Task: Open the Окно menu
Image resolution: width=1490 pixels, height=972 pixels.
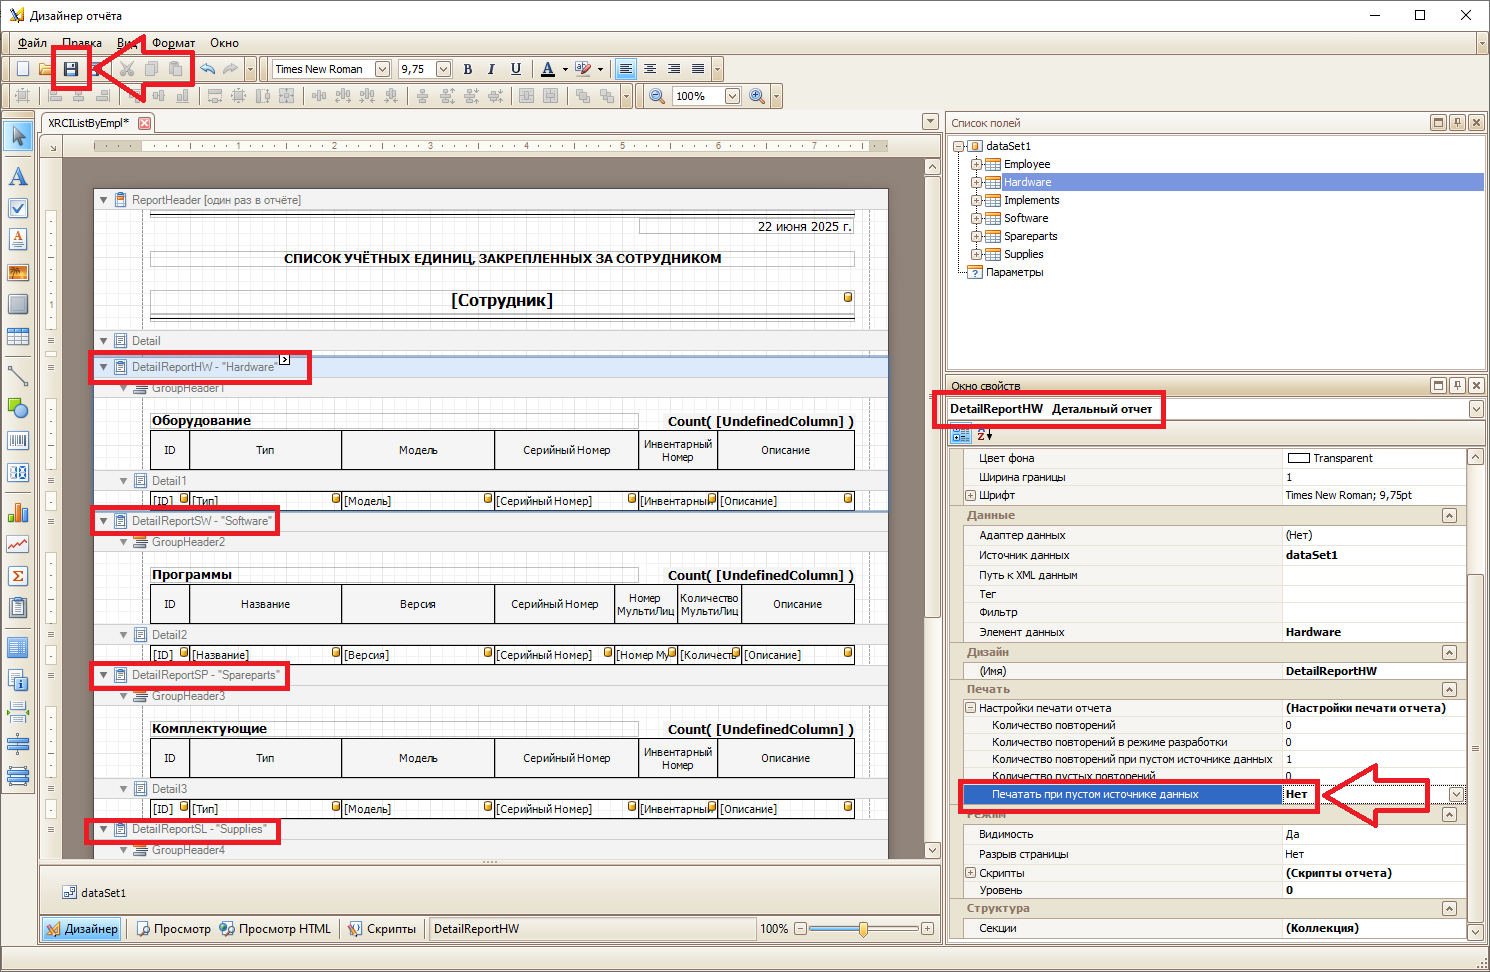Action: (x=224, y=43)
